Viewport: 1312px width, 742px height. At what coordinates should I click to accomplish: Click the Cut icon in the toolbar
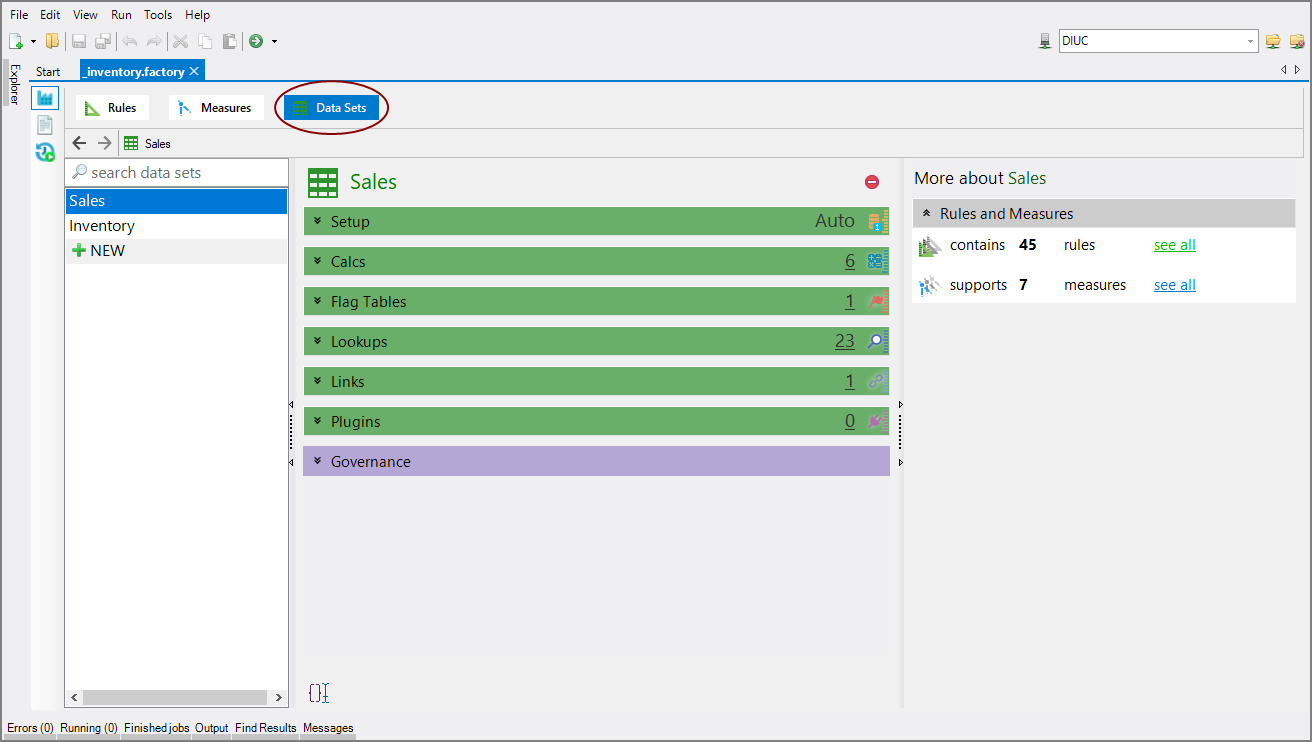pyautogui.click(x=181, y=41)
